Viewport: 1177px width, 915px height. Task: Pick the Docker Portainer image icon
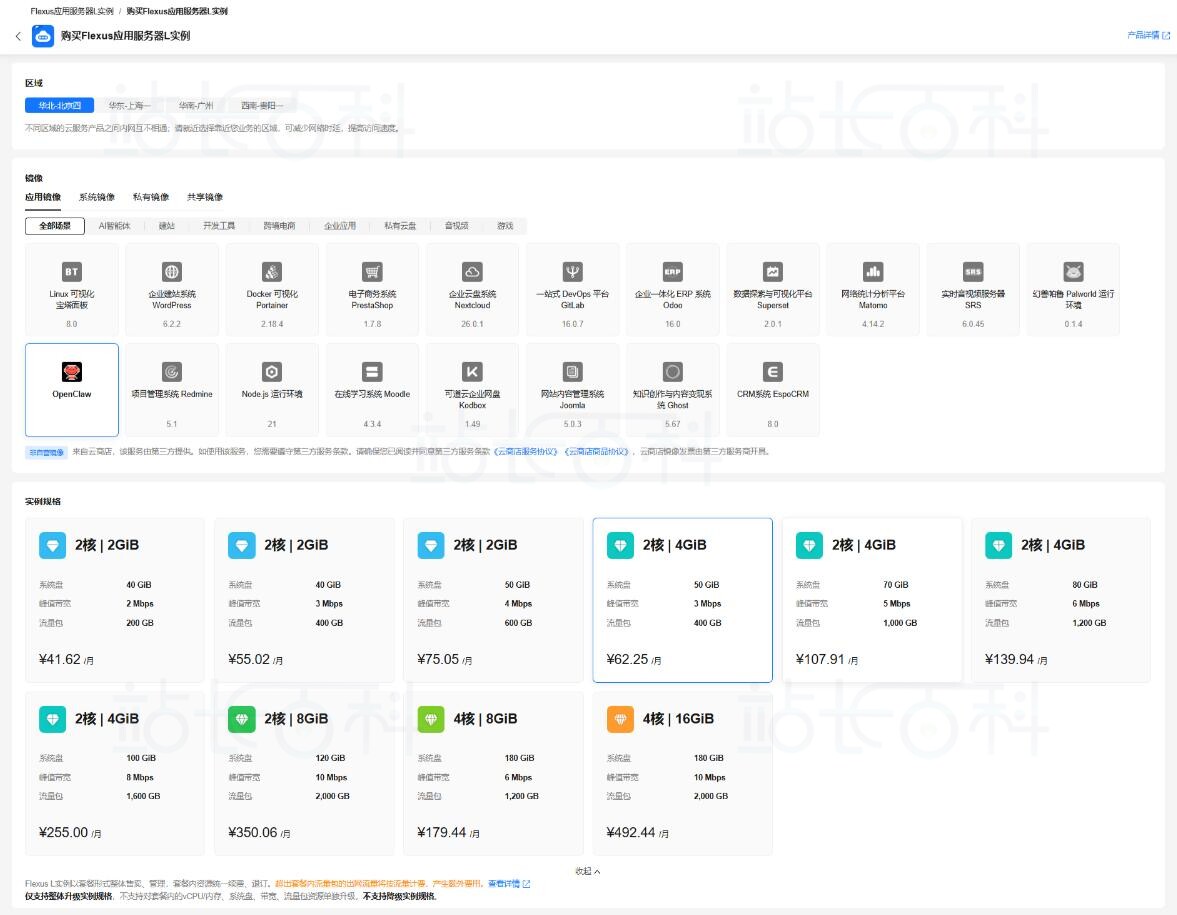click(x=272, y=272)
